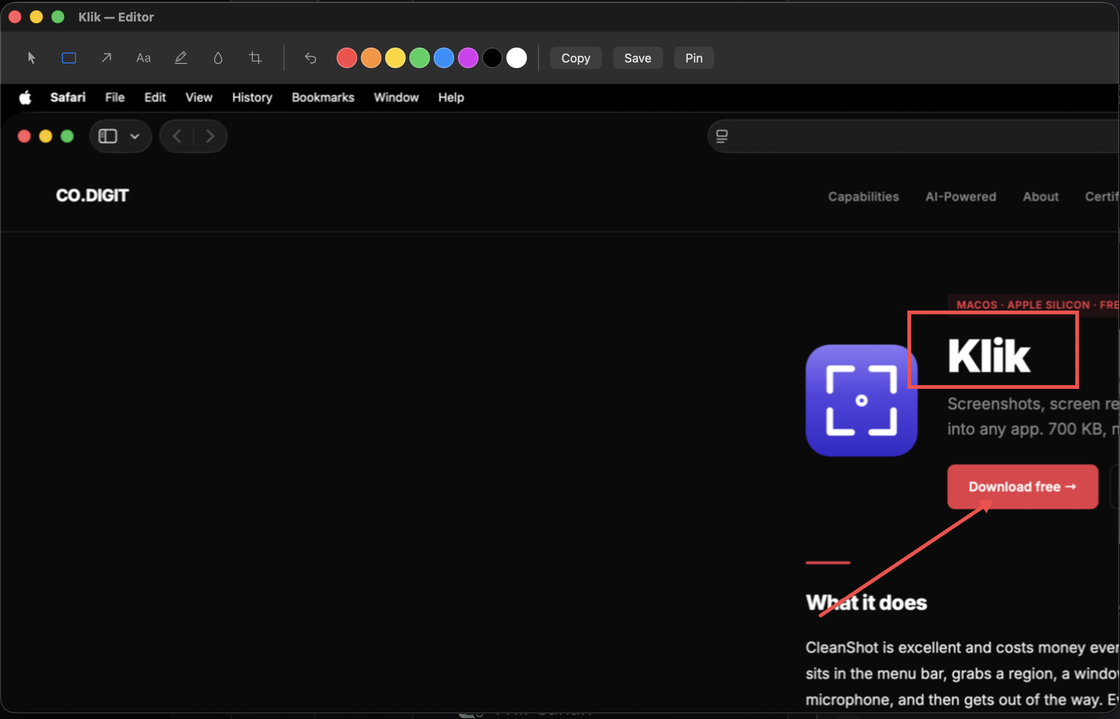This screenshot has height=719, width=1120.
Task: Expand the sidebar dropdown chevron
Action: (x=135, y=136)
